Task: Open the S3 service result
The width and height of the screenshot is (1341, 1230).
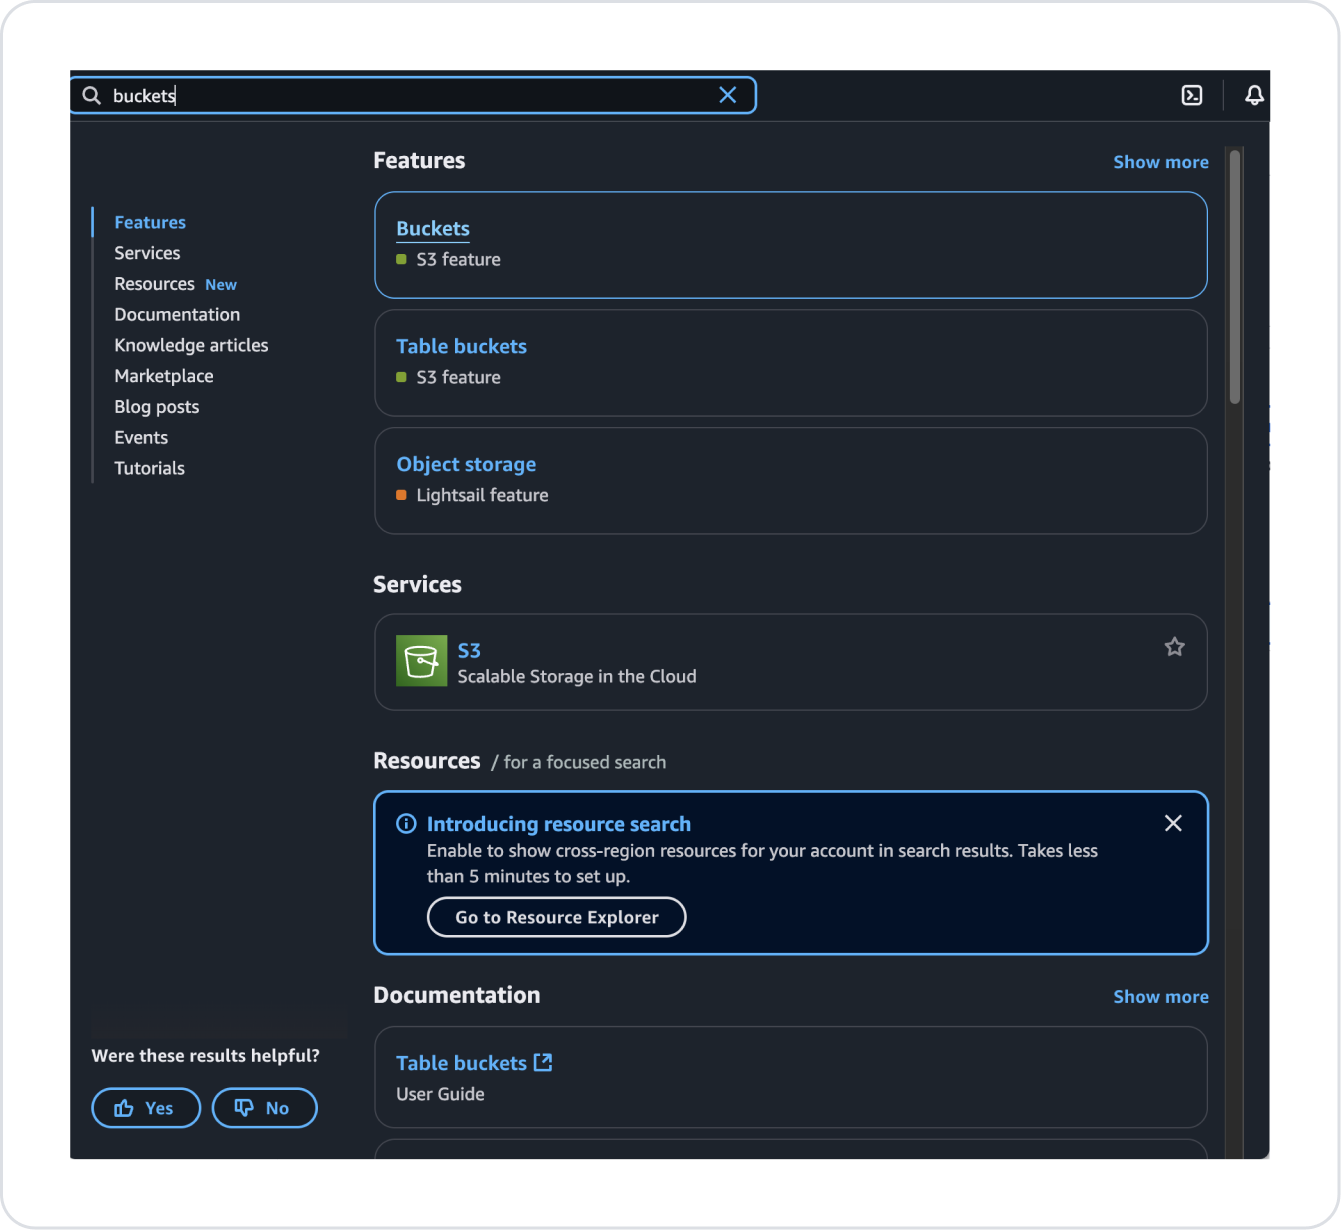Action: click(469, 650)
